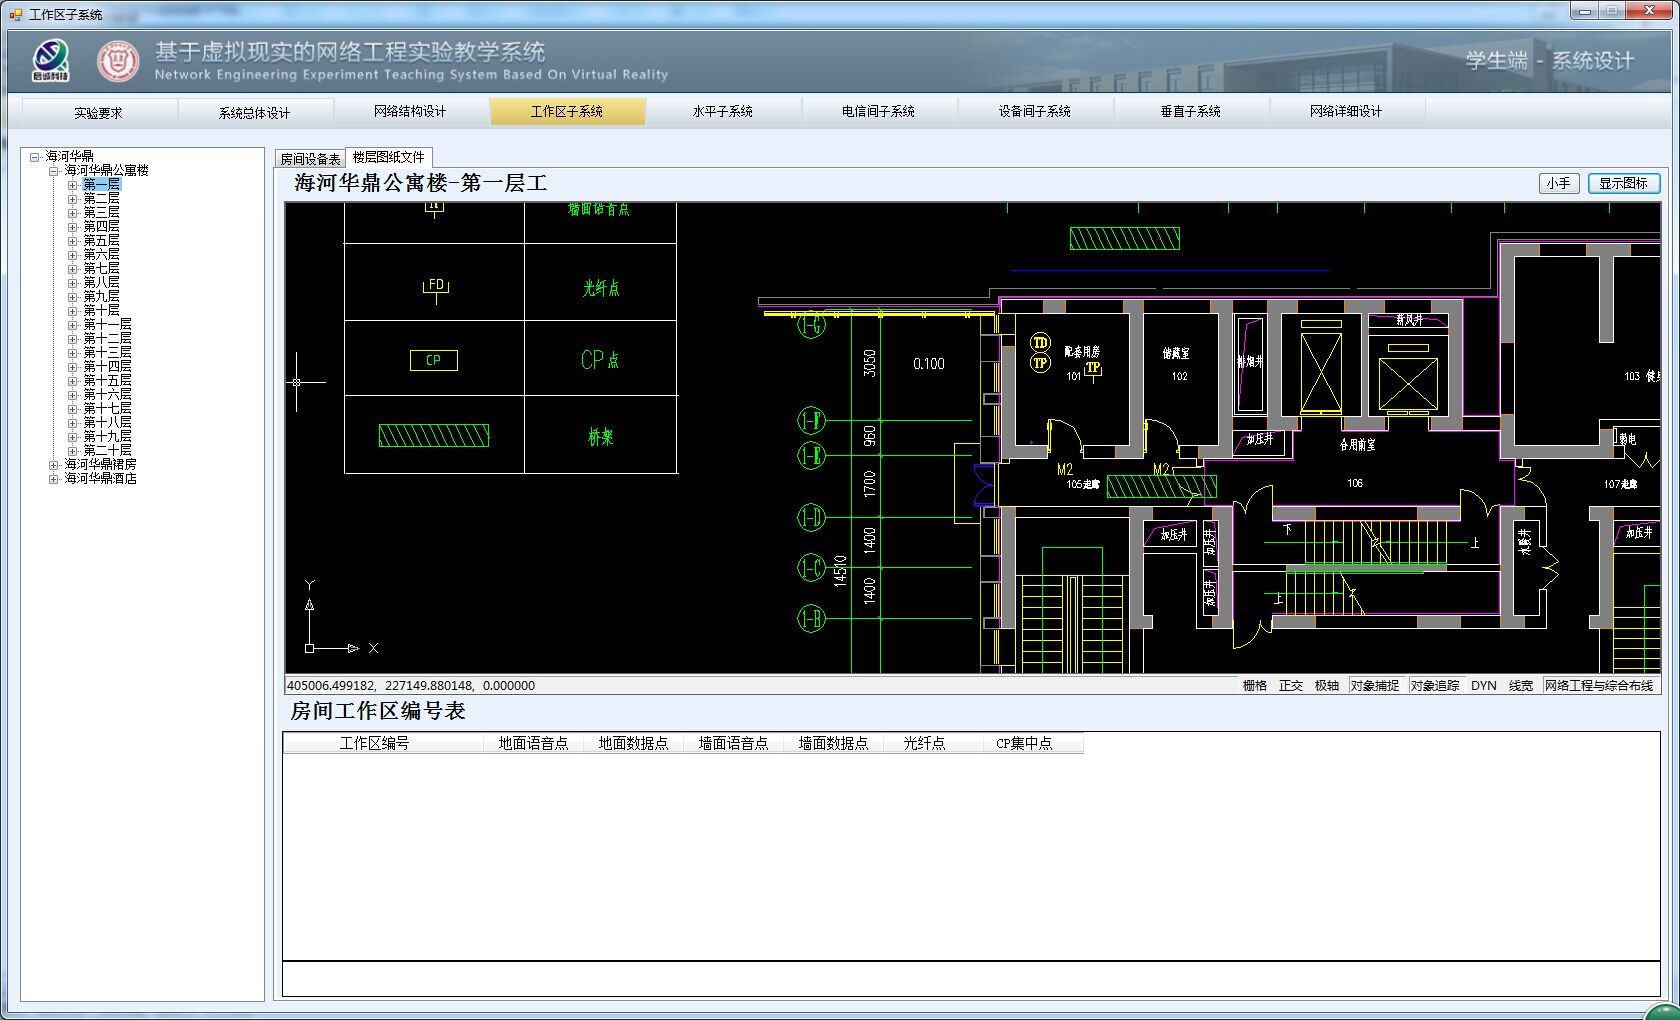Click the 墙面语音点 column header

point(734,743)
